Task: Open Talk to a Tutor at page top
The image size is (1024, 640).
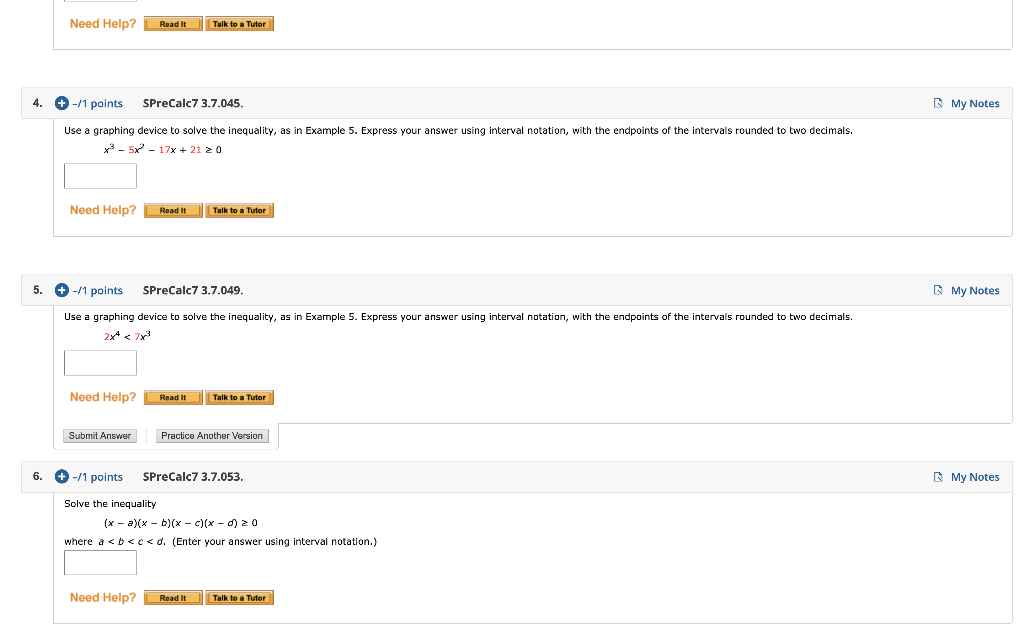Action: pyautogui.click(x=240, y=24)
